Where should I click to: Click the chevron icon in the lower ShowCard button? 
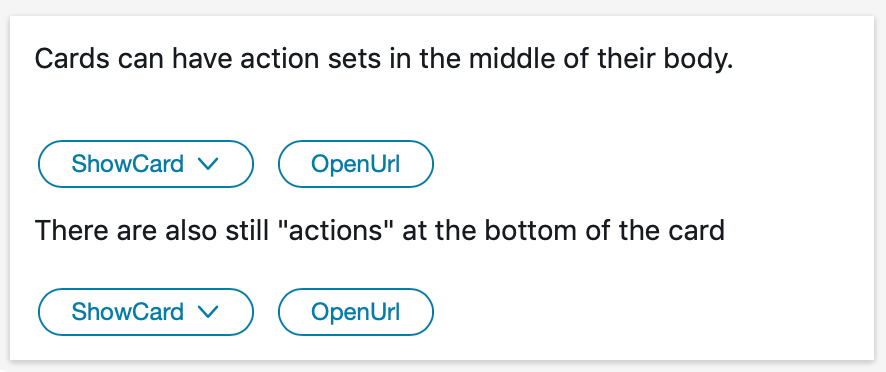point(209,312)
